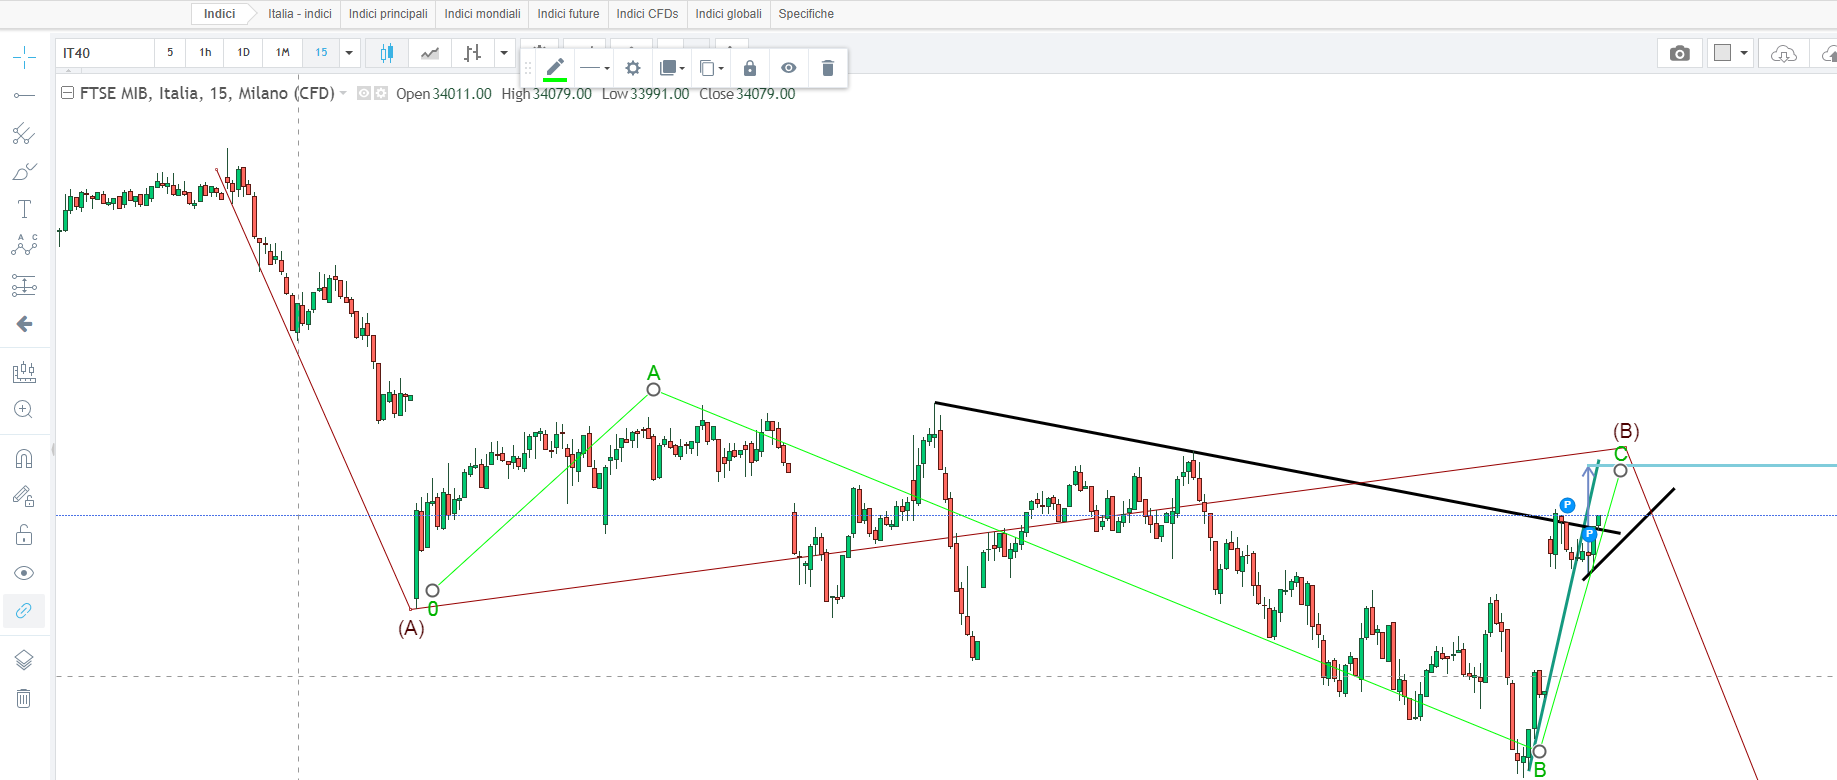Click the back arrow icon
This screenshot has width=1837, height=780.
[x=24, y=324]
